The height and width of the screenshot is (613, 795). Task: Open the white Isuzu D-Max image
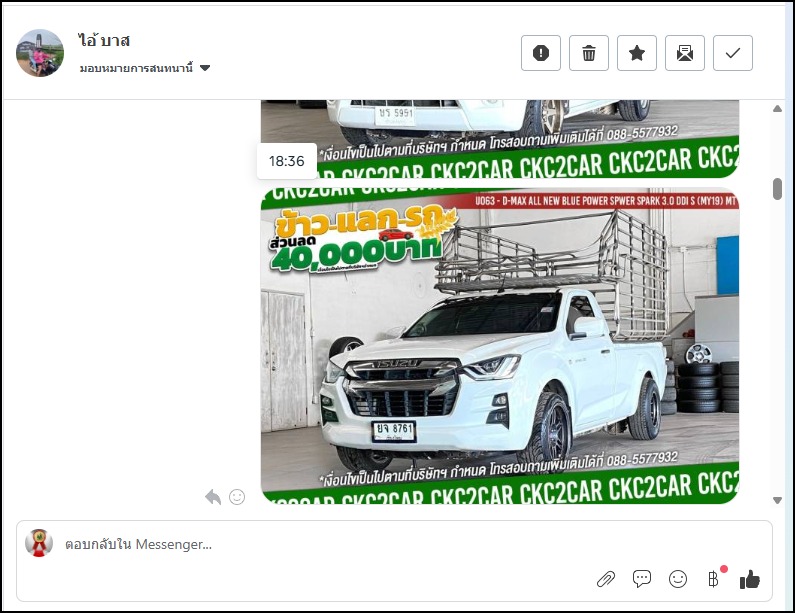[500, 346]
